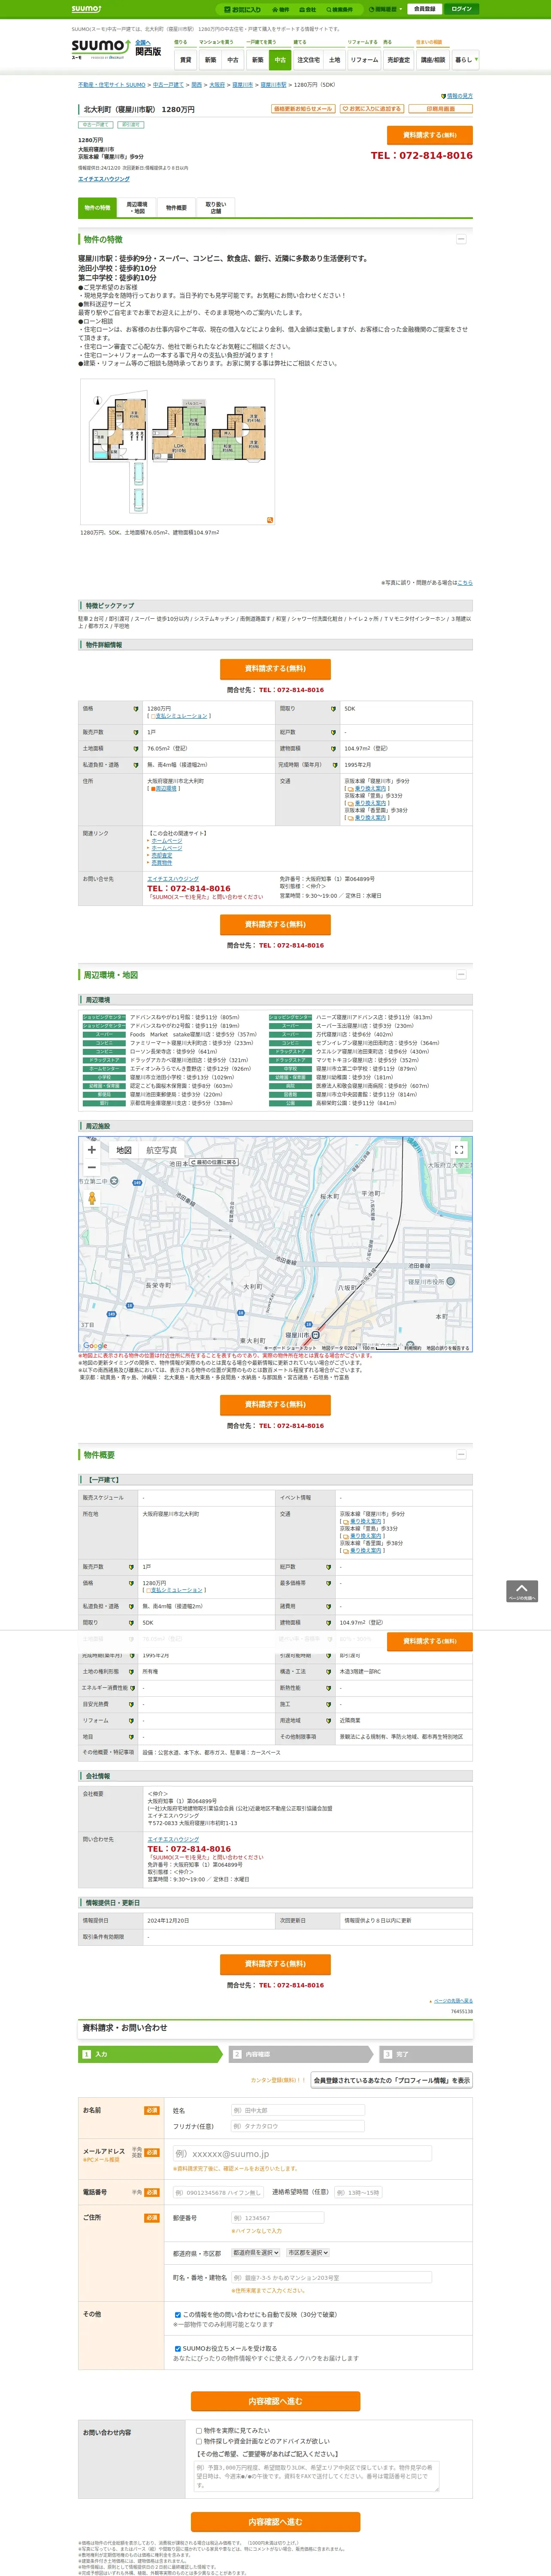
Task: Enlarge floor plan via orange magnifier icon
Action: tap(269, 520)
